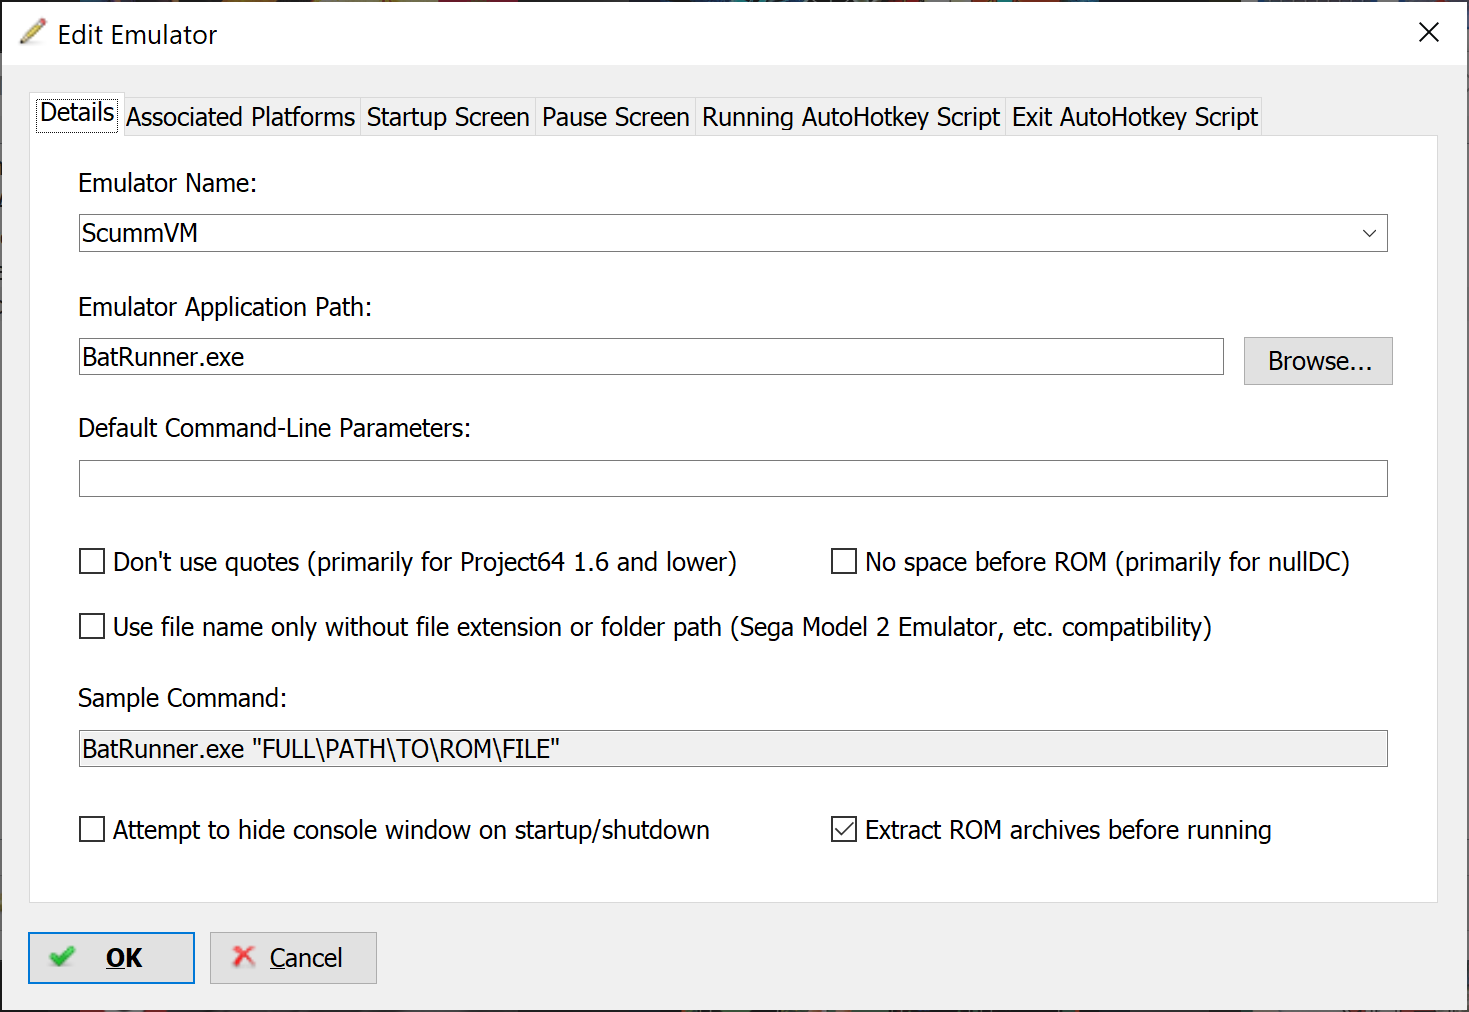Click the Emulator Name field showing ScummVM
The image size is (1469, 1012).
(x=733, y=233)
